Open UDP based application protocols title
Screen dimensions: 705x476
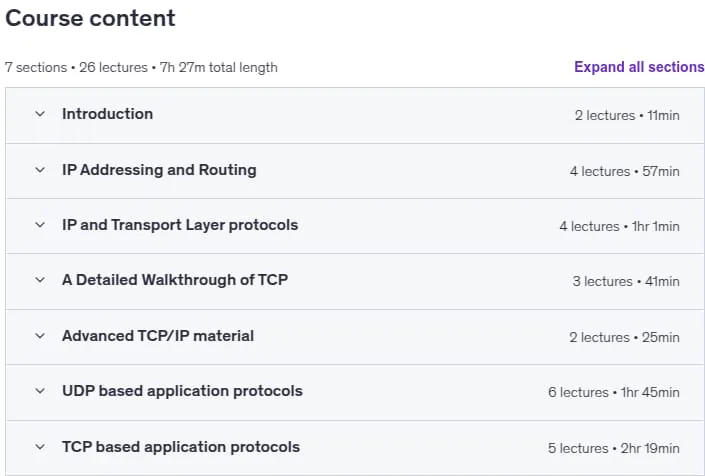tap(182, 391)
